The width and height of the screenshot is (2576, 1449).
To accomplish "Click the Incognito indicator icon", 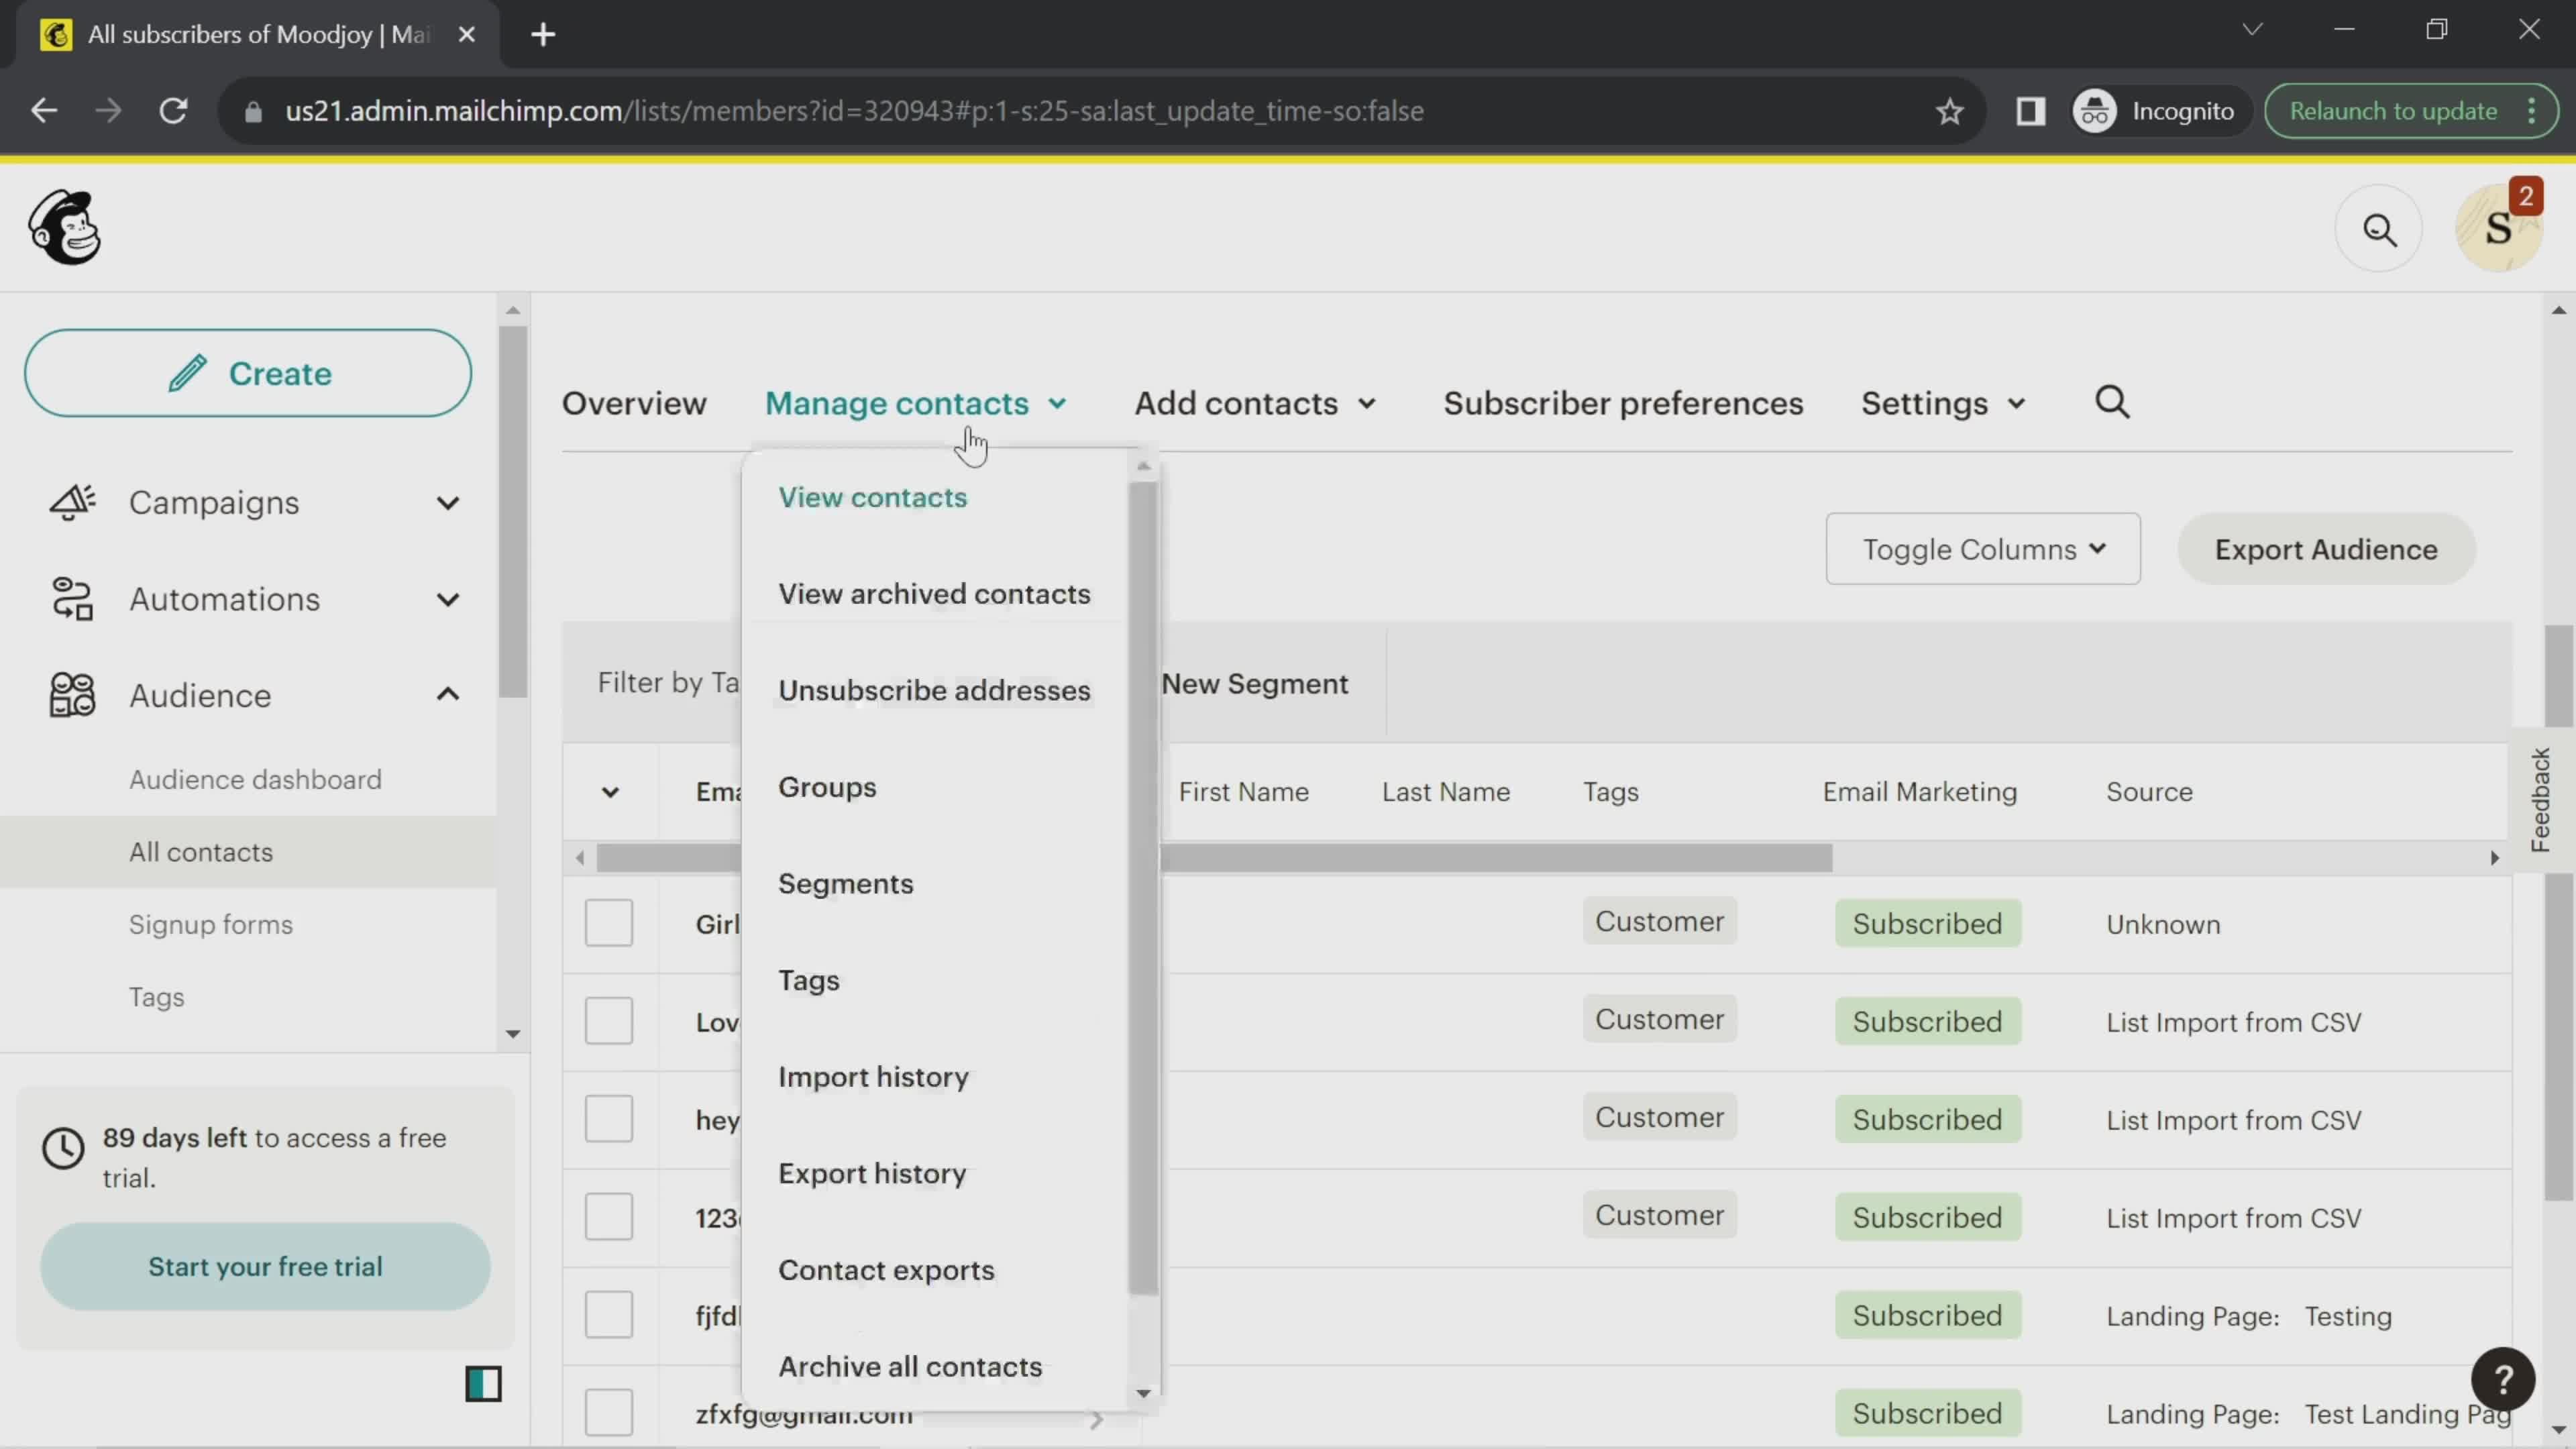I will click(2095, 111).
